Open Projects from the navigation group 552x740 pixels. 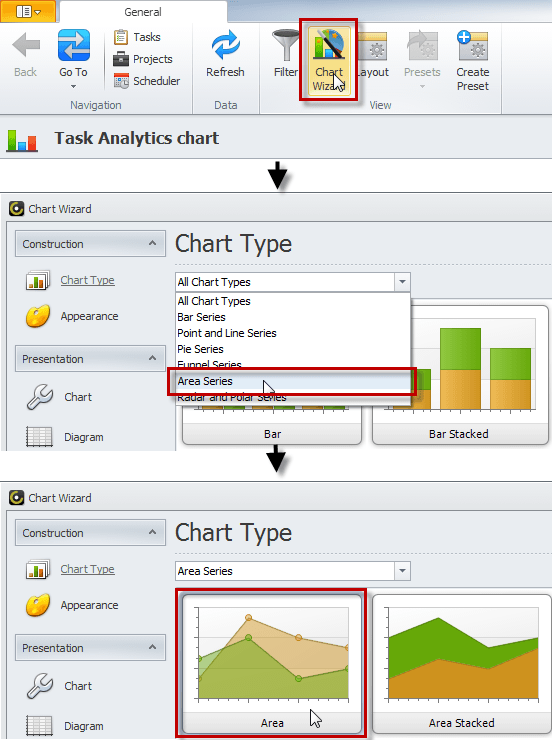coord(143,59)
